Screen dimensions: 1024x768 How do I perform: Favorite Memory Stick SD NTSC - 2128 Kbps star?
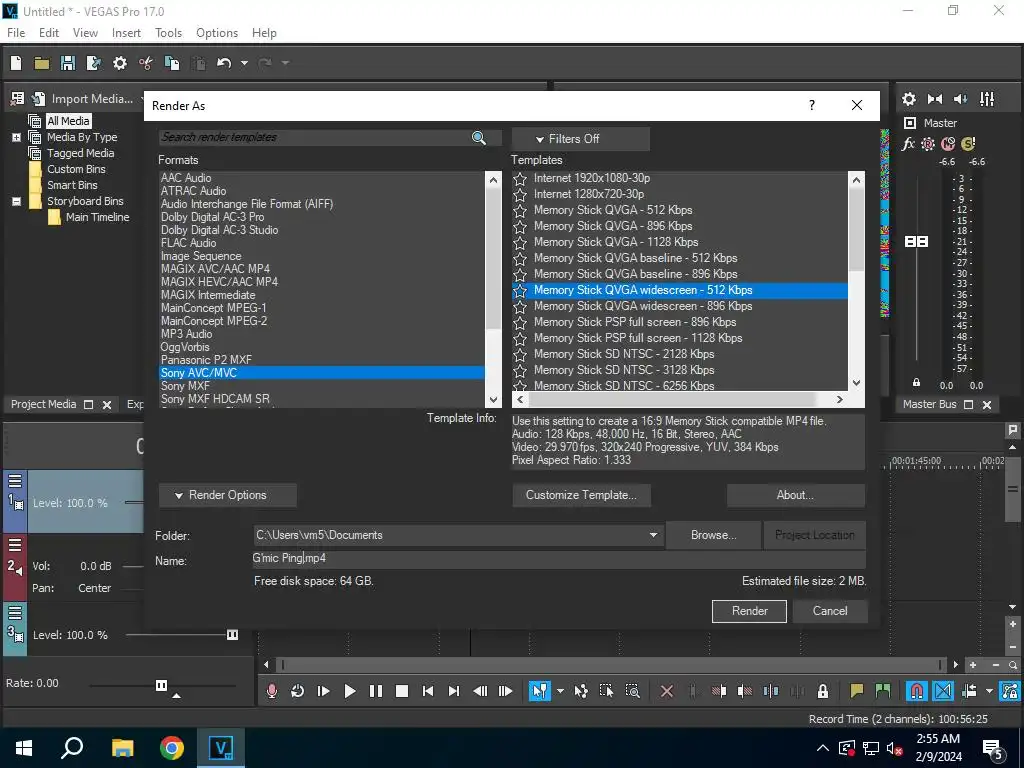coord(520,355)
